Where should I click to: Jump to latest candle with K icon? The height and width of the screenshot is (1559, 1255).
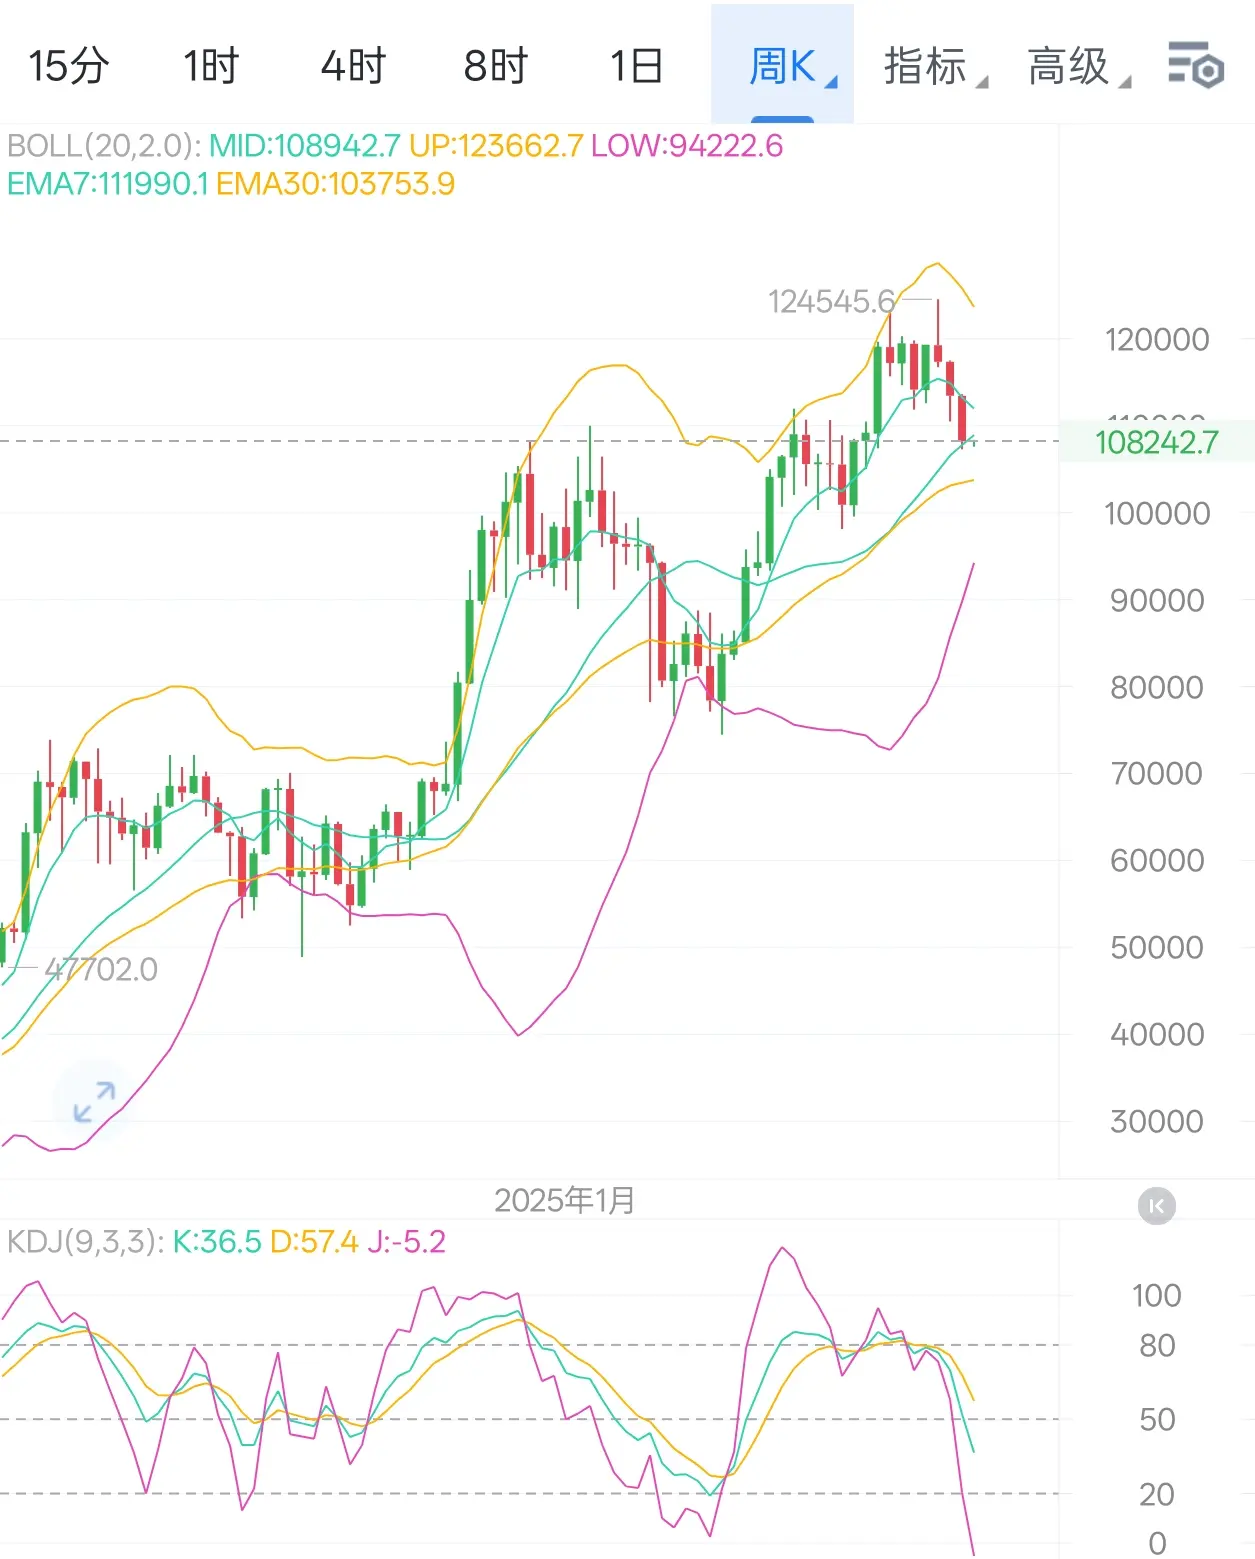pos(1156,1206)
